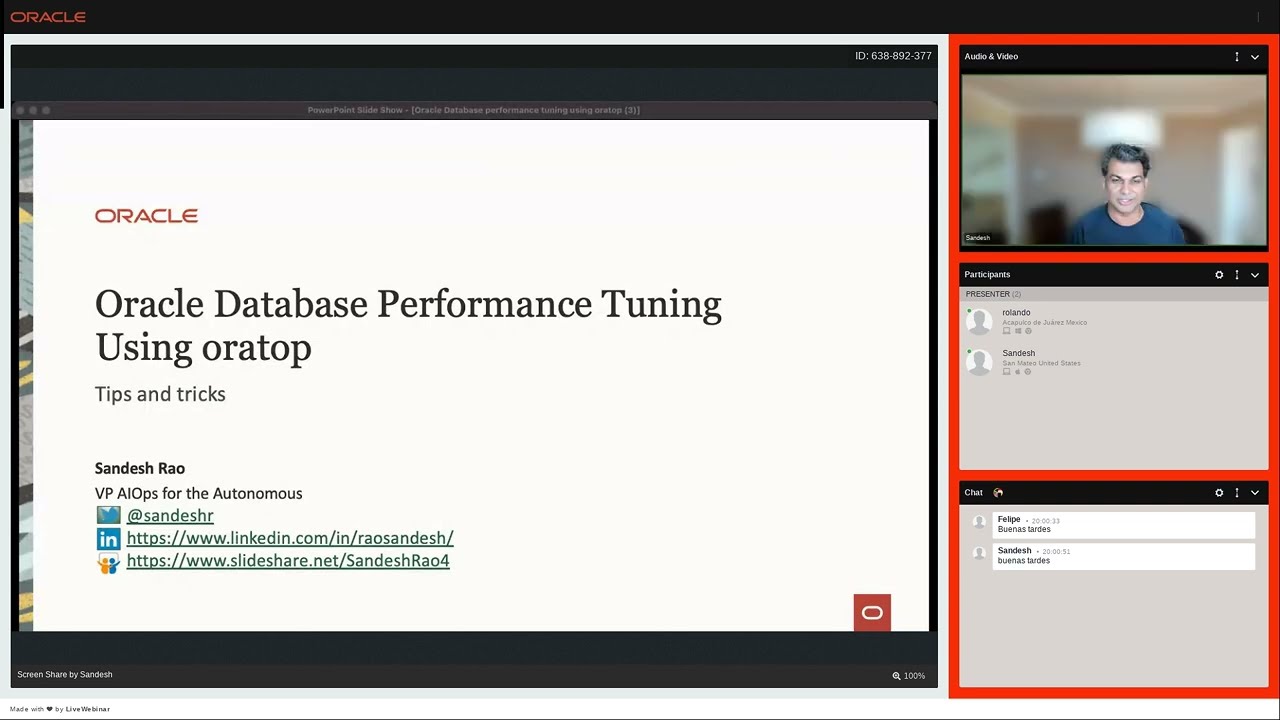Viewport: 1280px width, 720px height.
Task: Click the browser icon under rolando
Action: tap(1028, 331)
